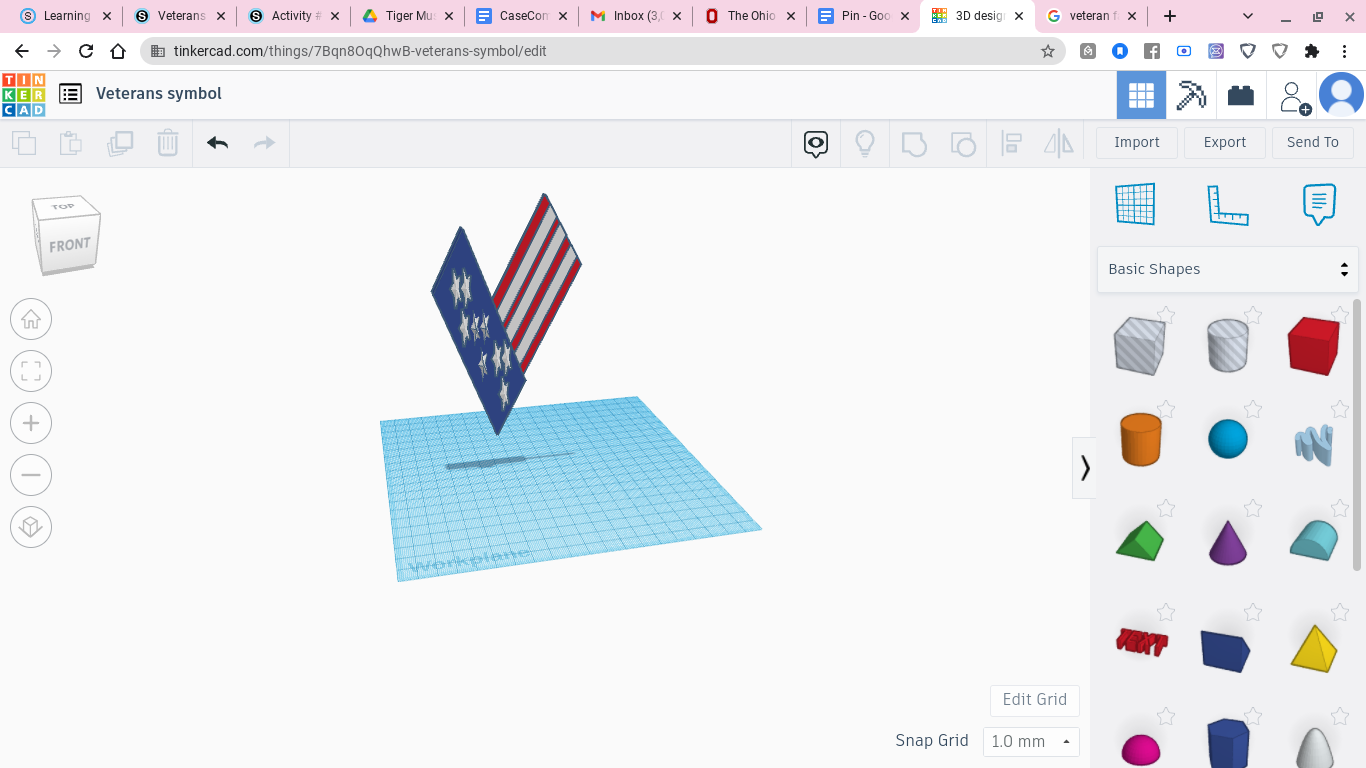Zoom in with the plus button
Viewport: 1366px width, 768px height.
(31, 423)
